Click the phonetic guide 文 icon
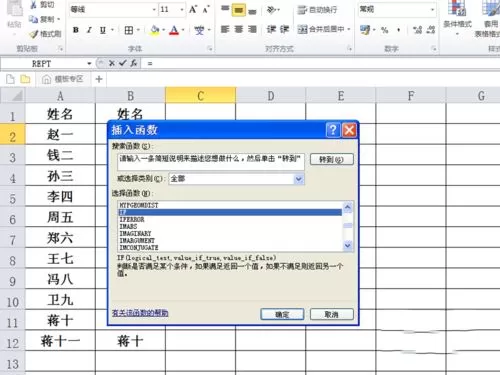This screenshot has height=375, width=500. pos(199,30)
